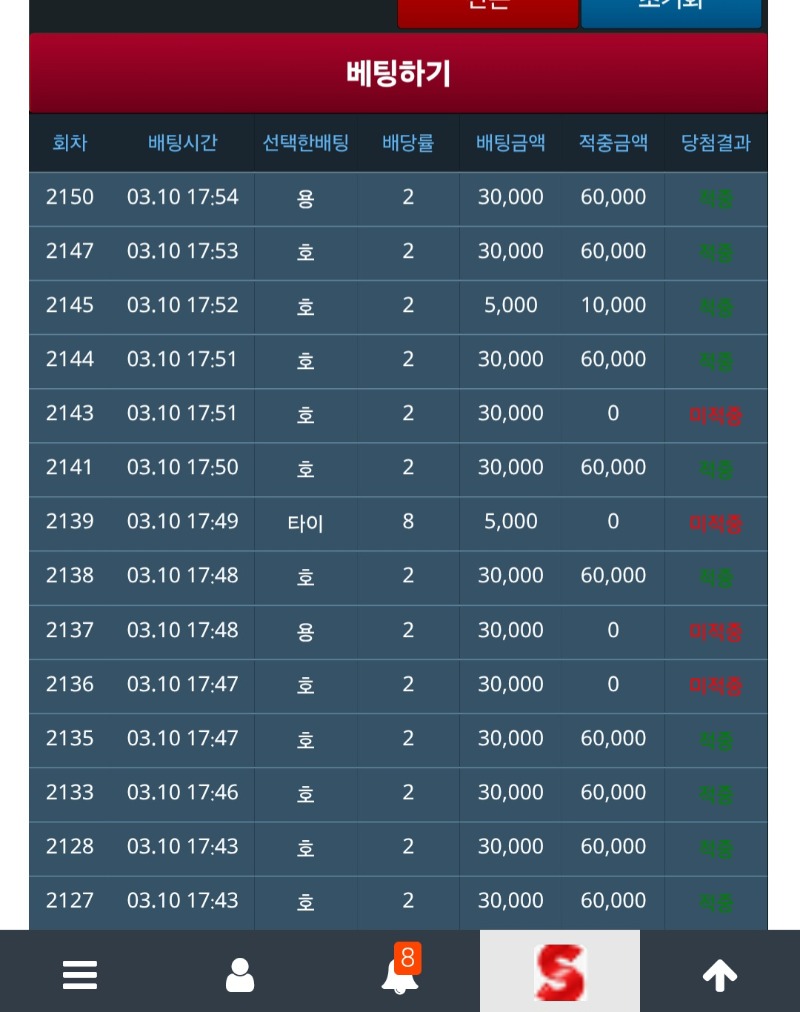800x1012 pixels.
Task: Select the 타이 bet in round 2139
Action: point(306,522)
